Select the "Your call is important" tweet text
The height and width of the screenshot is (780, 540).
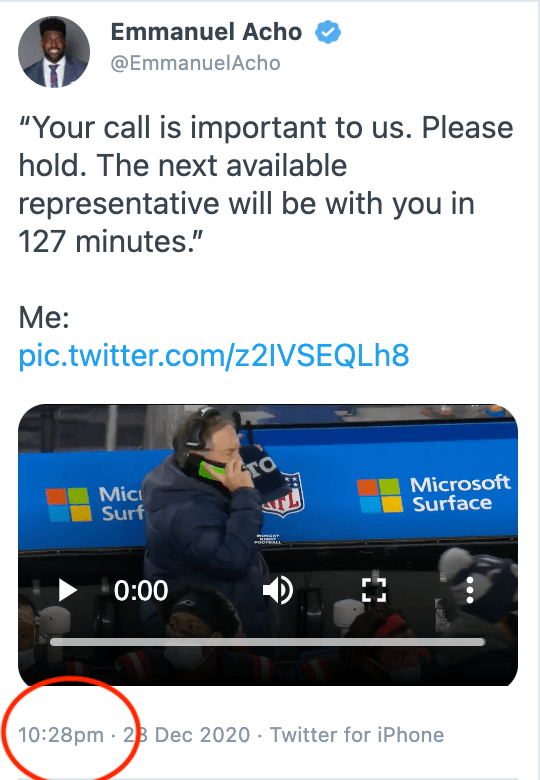click(266, 185)
